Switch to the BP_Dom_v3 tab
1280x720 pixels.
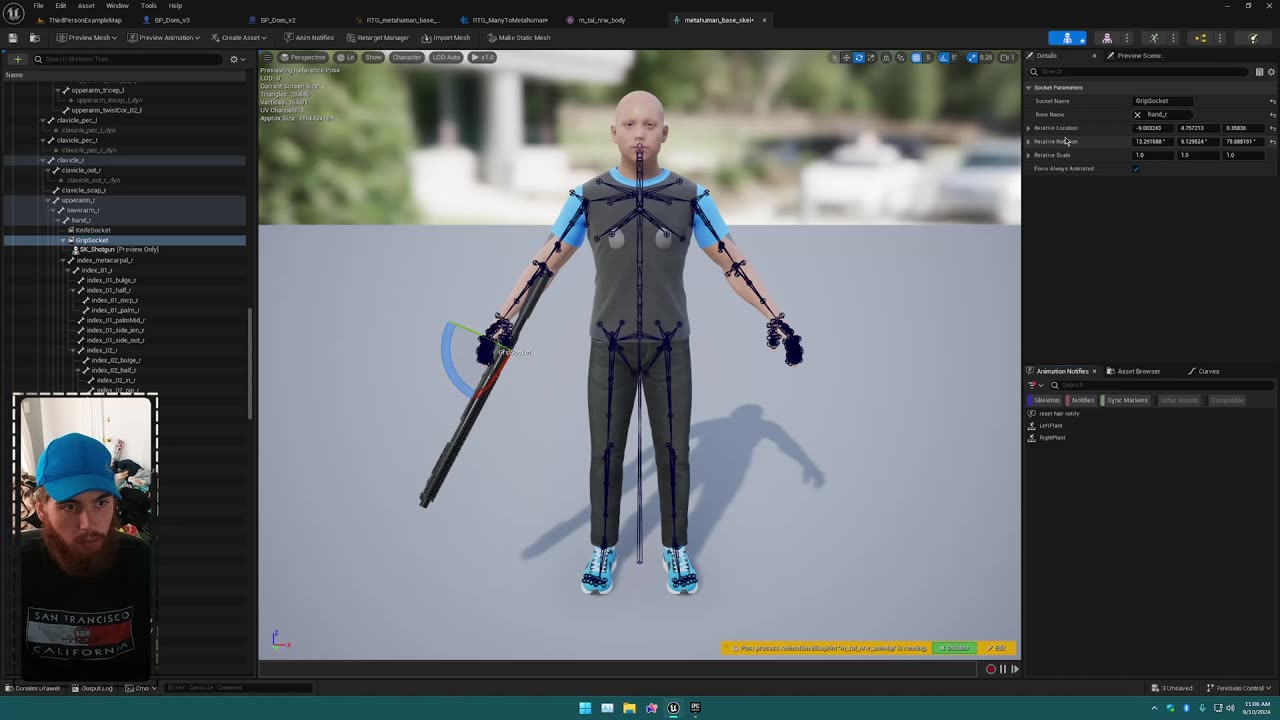171,20
